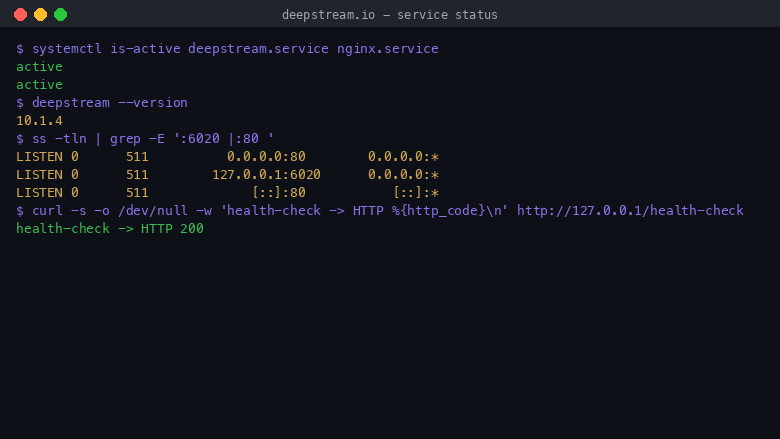Click the version output '10.1.4'

pyautogui.click(x=39, y=121)
